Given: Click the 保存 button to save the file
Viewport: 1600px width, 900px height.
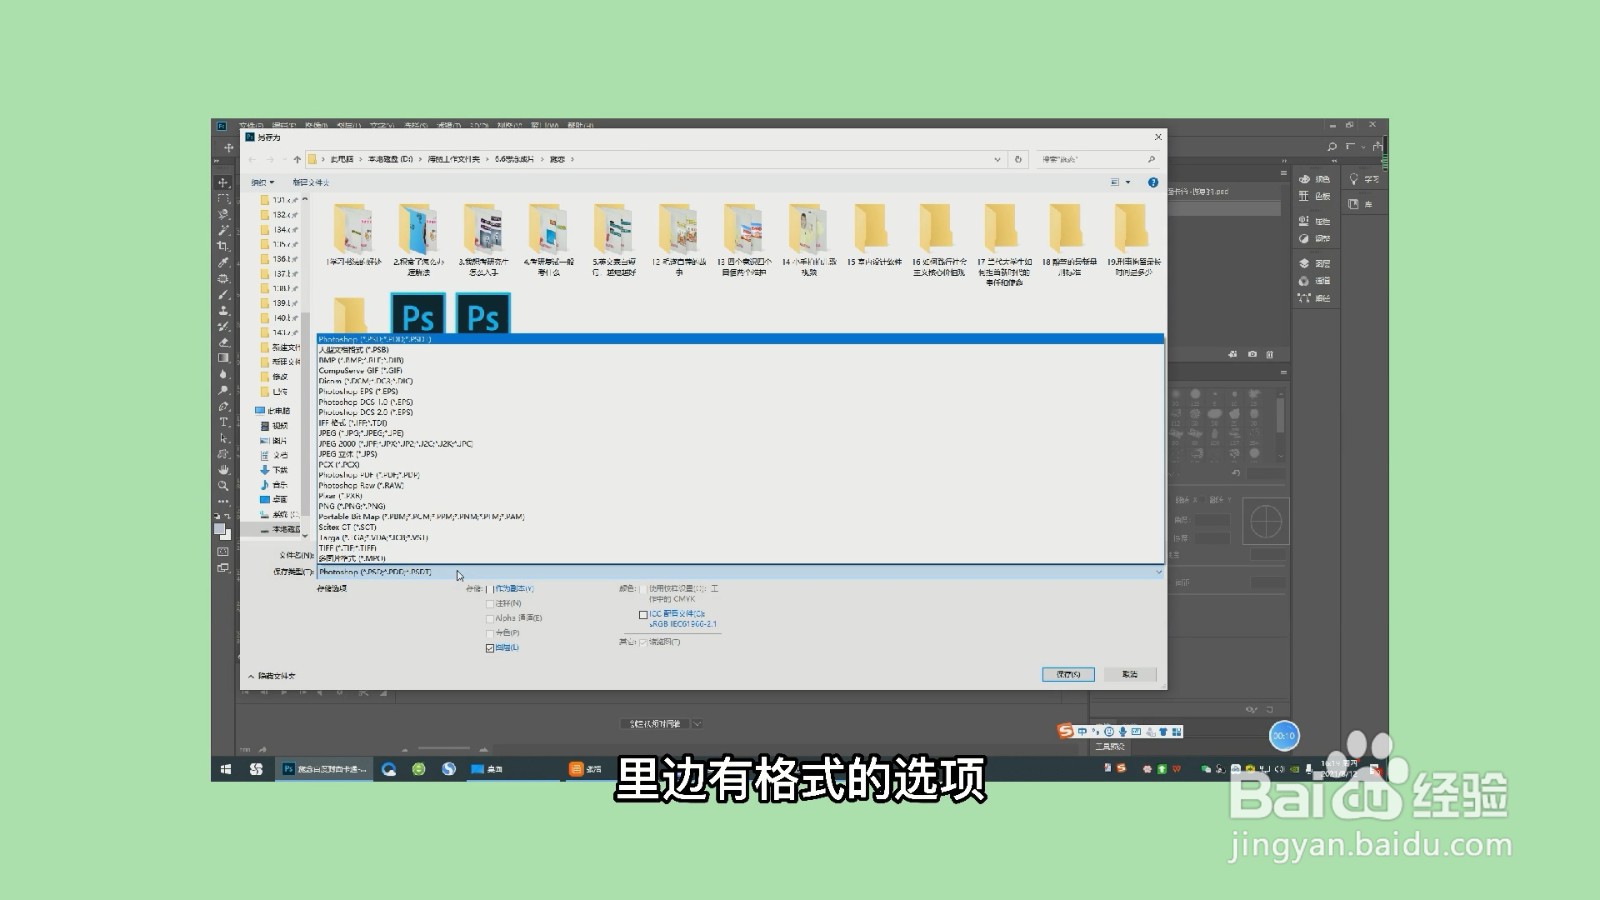Looking at the screenshot, I should [1066, 673].
